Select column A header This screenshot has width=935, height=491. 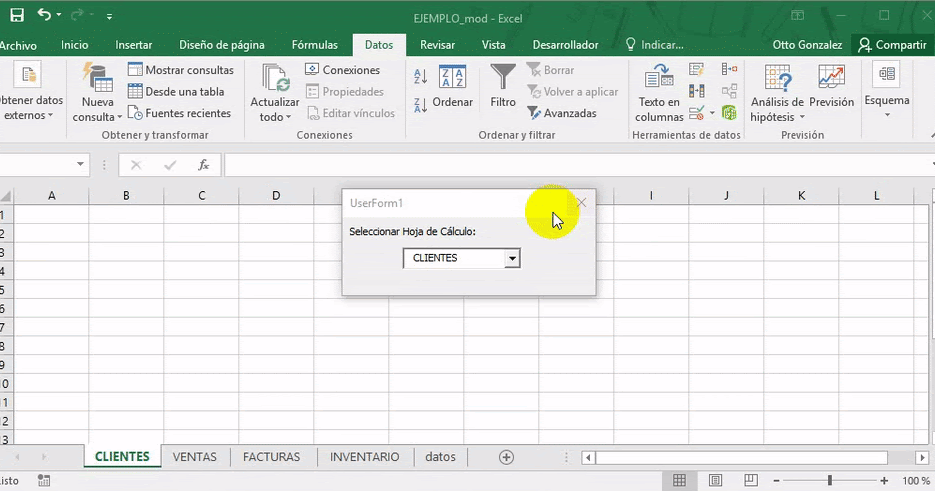click(52, 195)
